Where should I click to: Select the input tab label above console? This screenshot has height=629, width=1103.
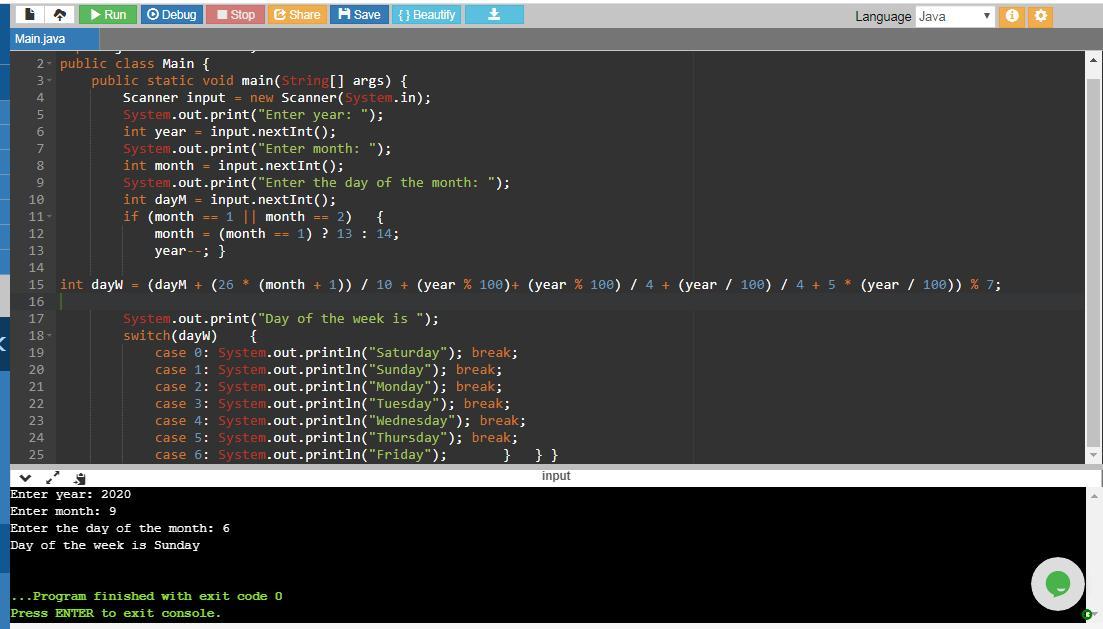click(556, 476)
